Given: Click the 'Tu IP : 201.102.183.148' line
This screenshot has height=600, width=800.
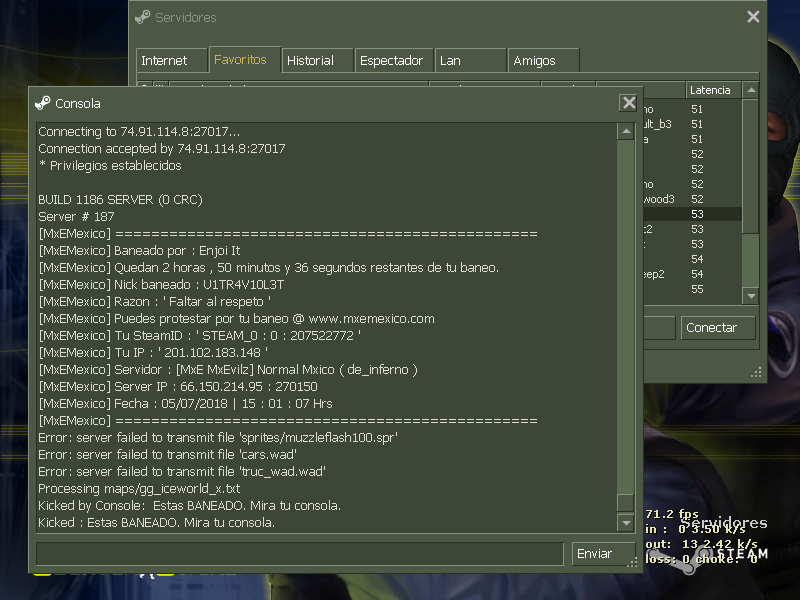Looking at the screenshot, I should (x=153, y=353).
